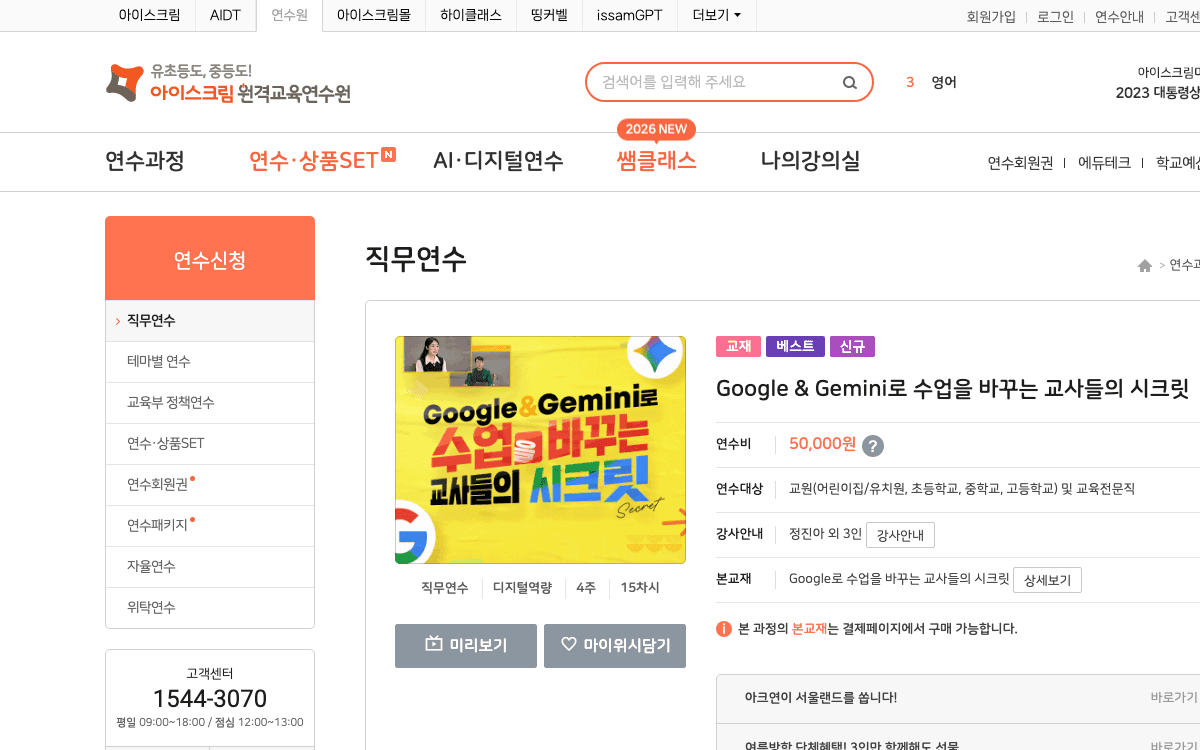Select 위탁연수 in the sidebar
The height and width of the screenshot is (750, 1200).
click(x=210, y=607)
